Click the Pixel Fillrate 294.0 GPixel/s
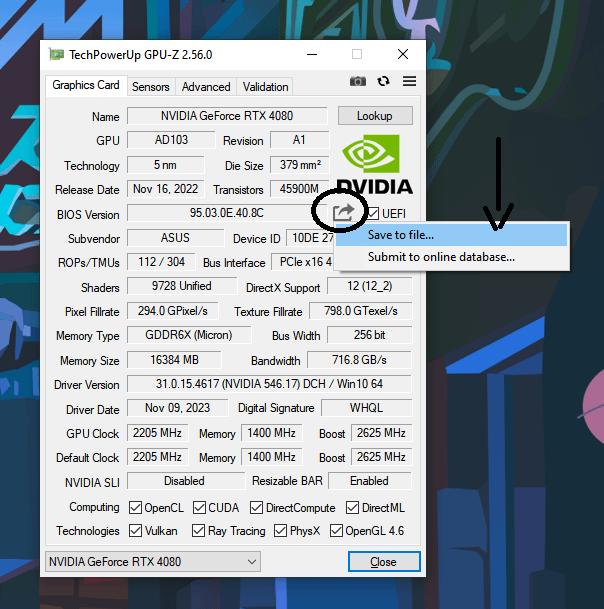 click(x=173, y=311)
